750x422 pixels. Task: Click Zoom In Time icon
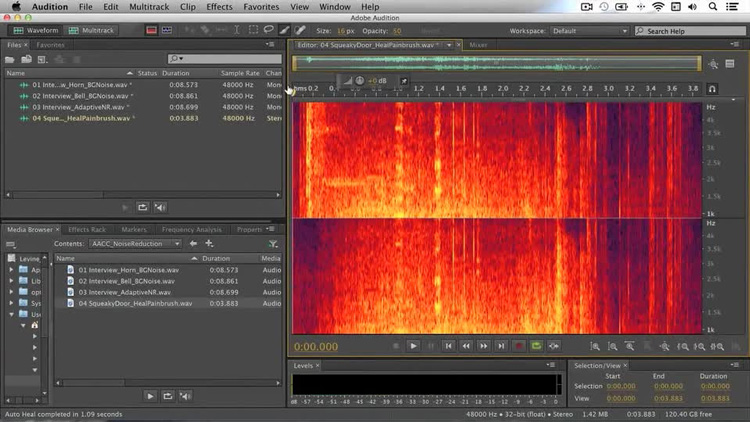tap(630, 346)
